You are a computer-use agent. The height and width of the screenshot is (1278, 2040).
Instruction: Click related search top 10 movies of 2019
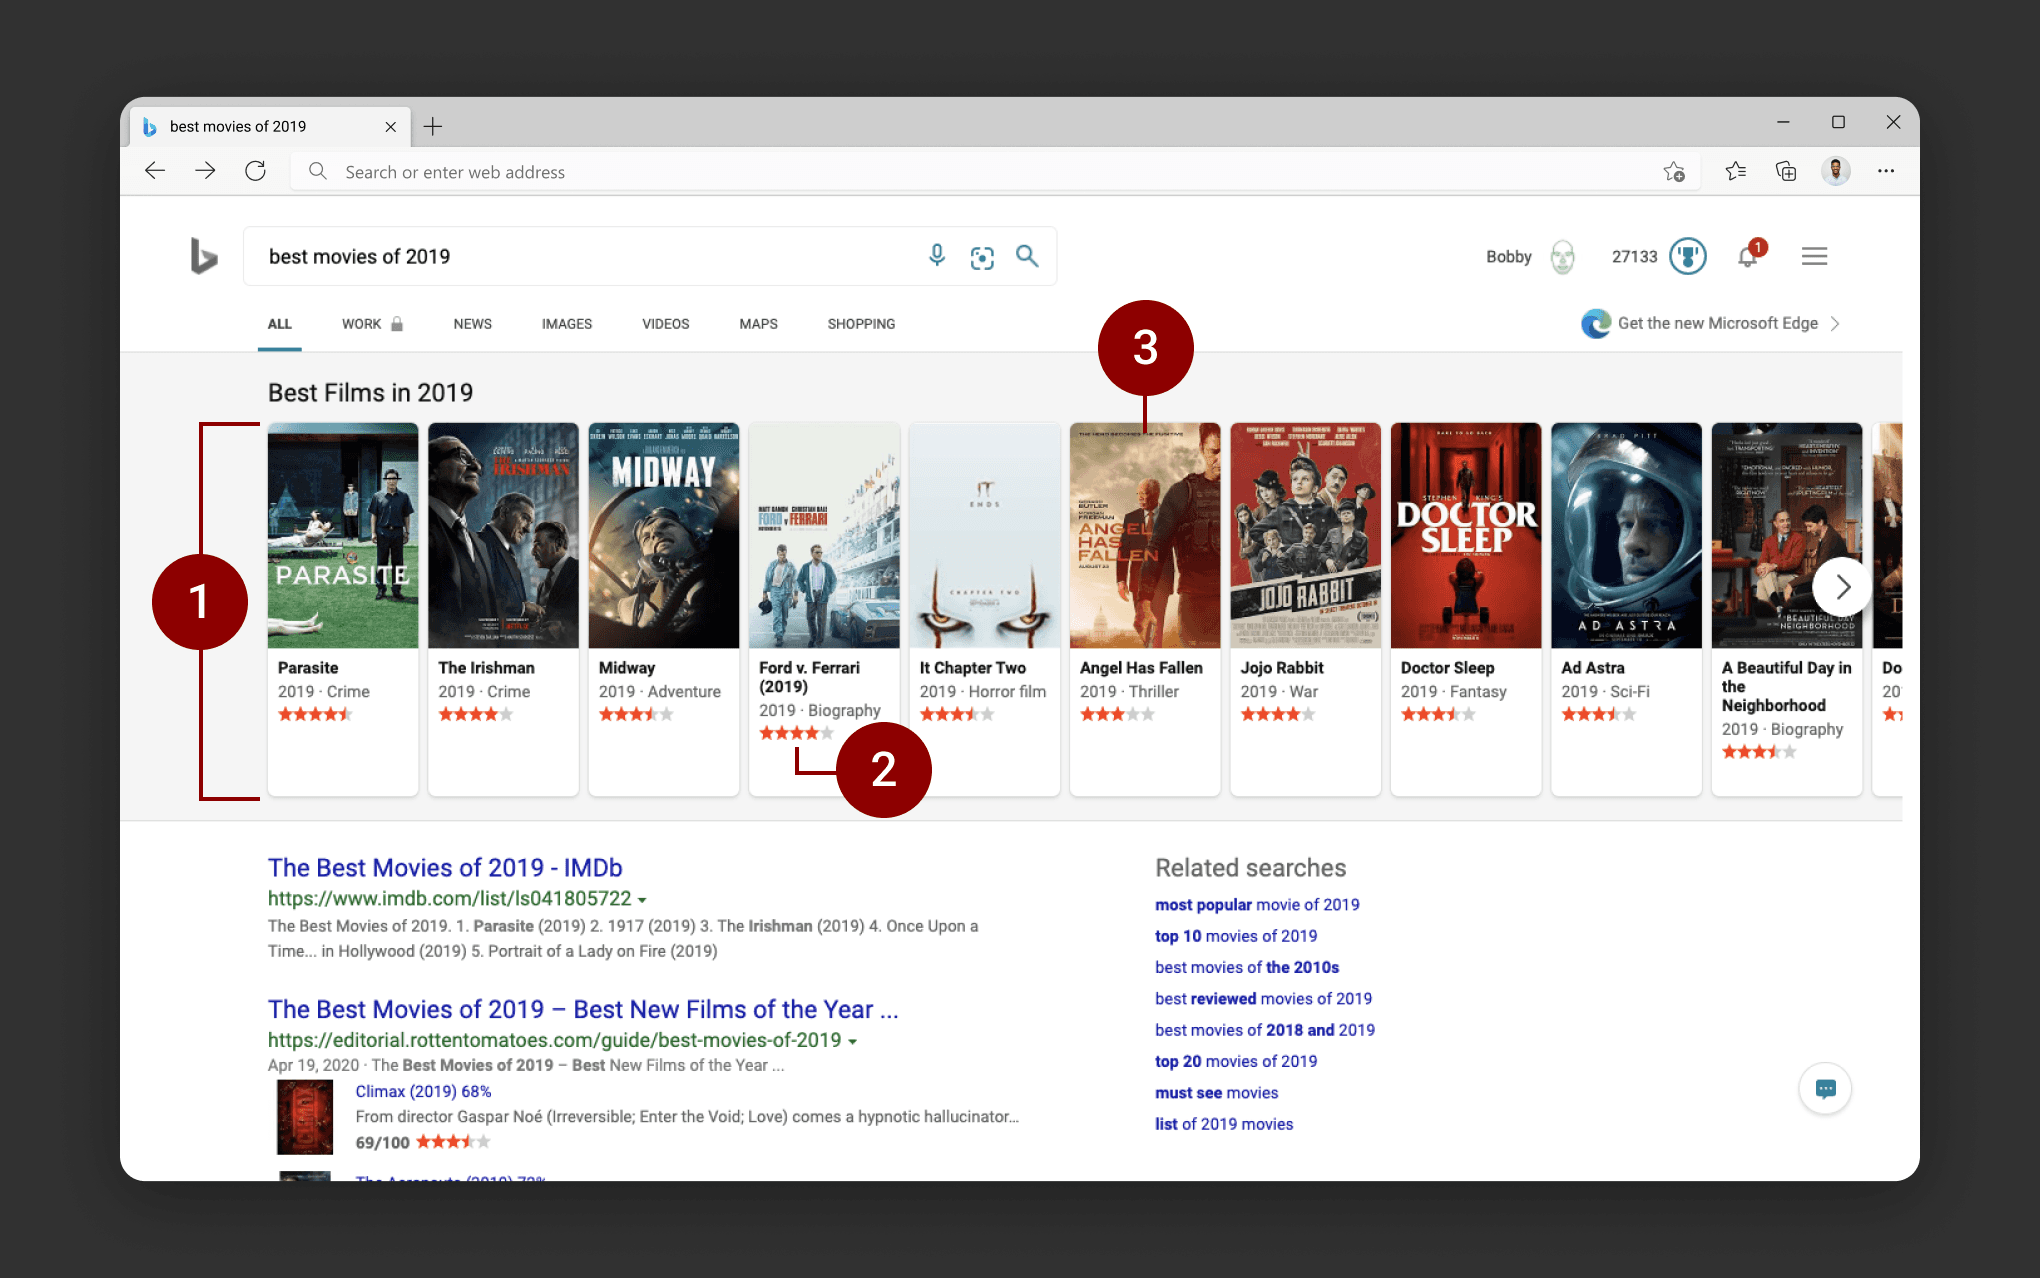pos(1235,936)
